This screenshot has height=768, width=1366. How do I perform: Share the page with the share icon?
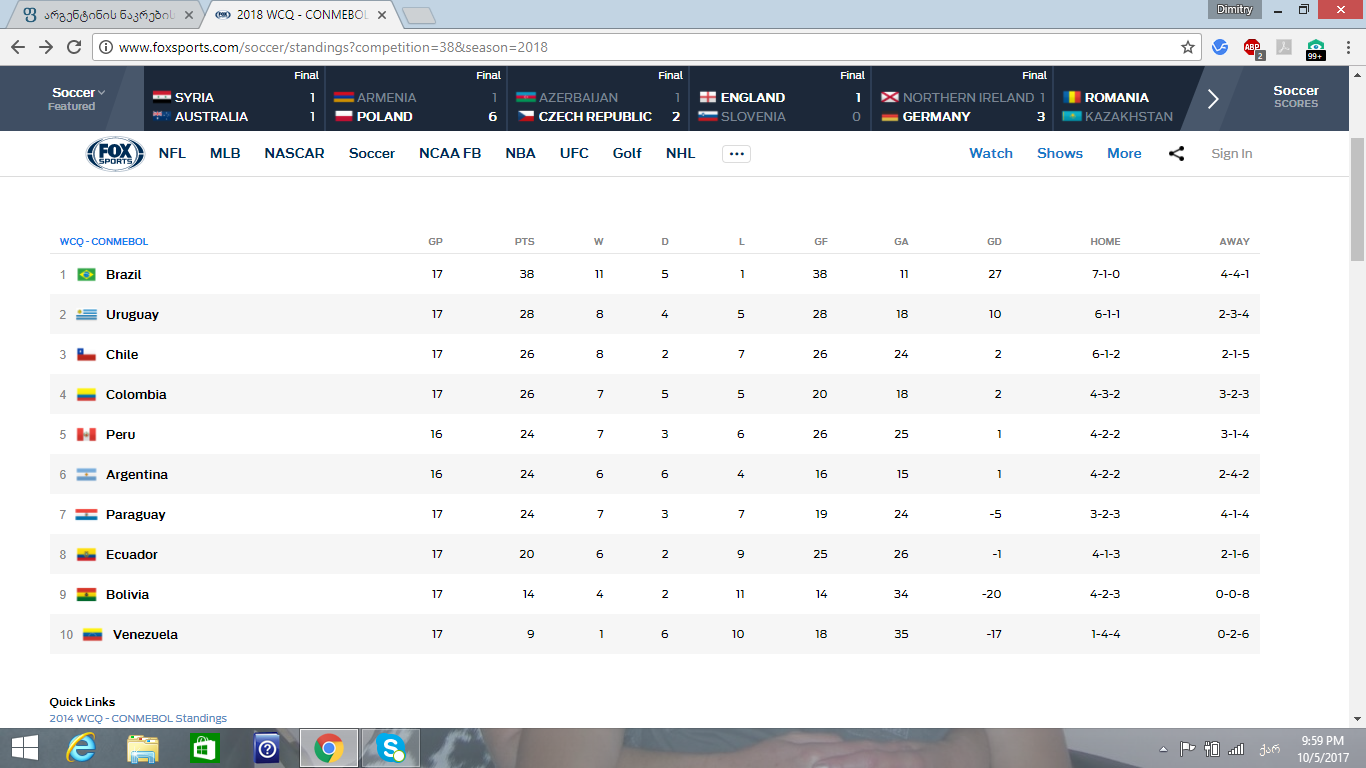pos(1176,153)
